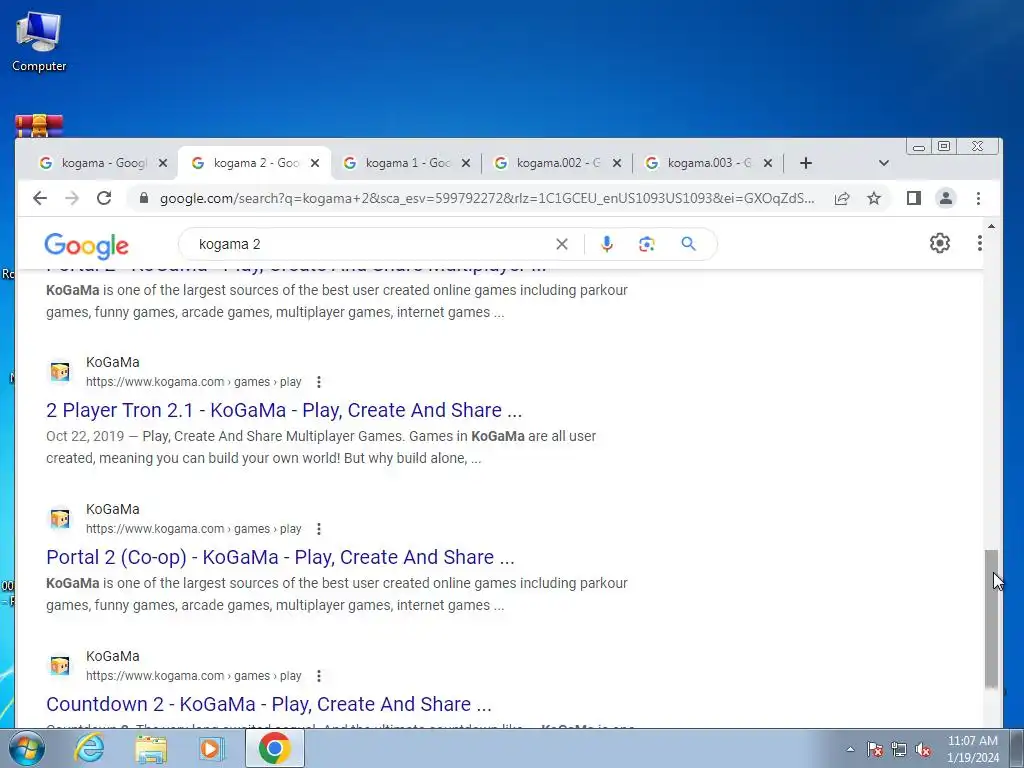Close the 'kogama.003' tab

tap(768, 163)
